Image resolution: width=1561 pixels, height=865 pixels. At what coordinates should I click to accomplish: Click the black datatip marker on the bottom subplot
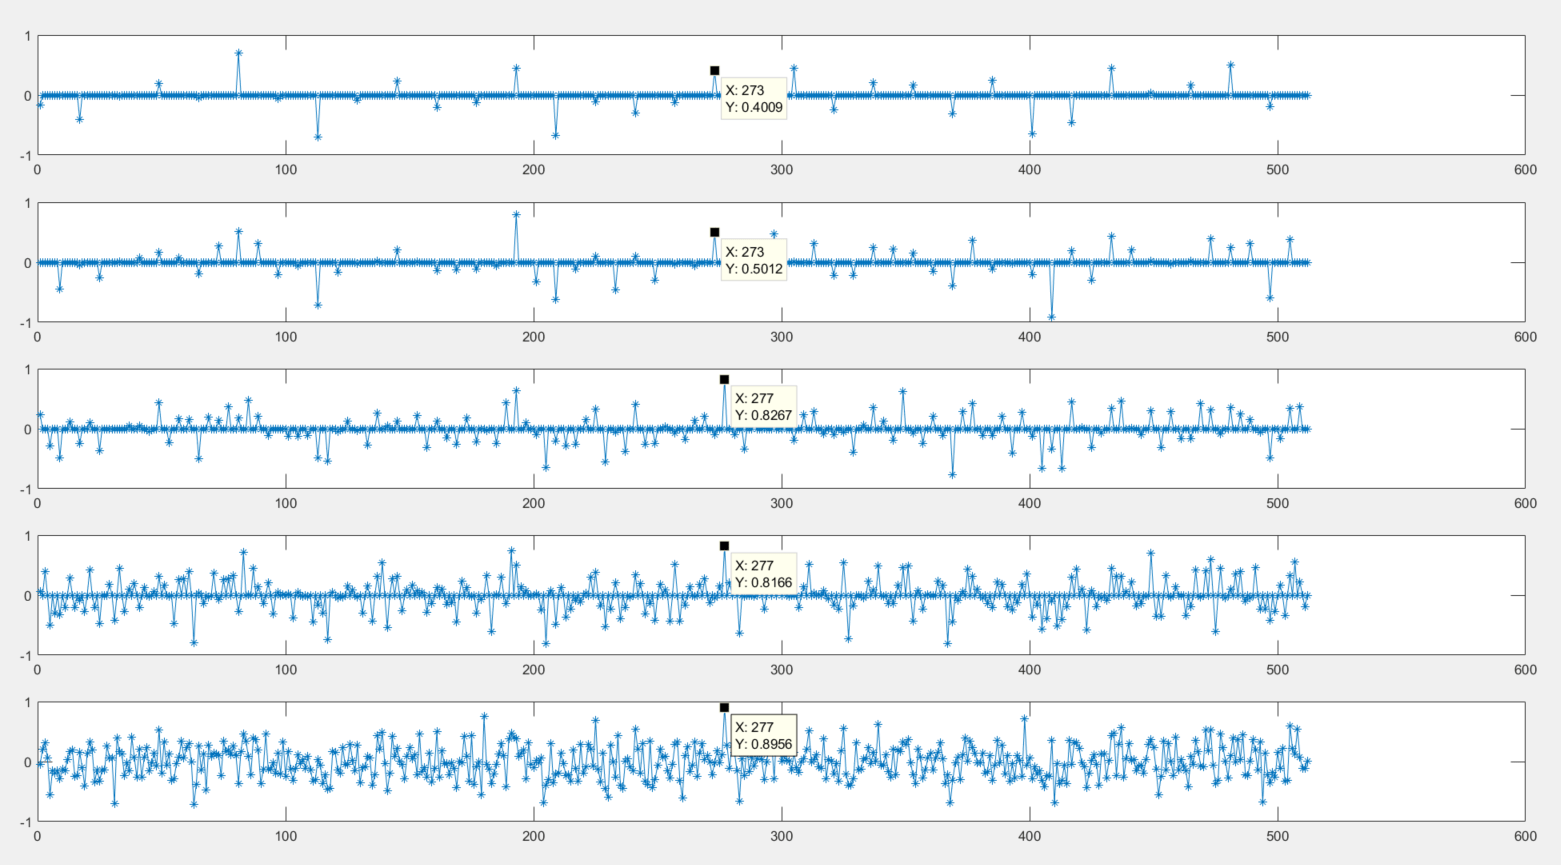723,707
